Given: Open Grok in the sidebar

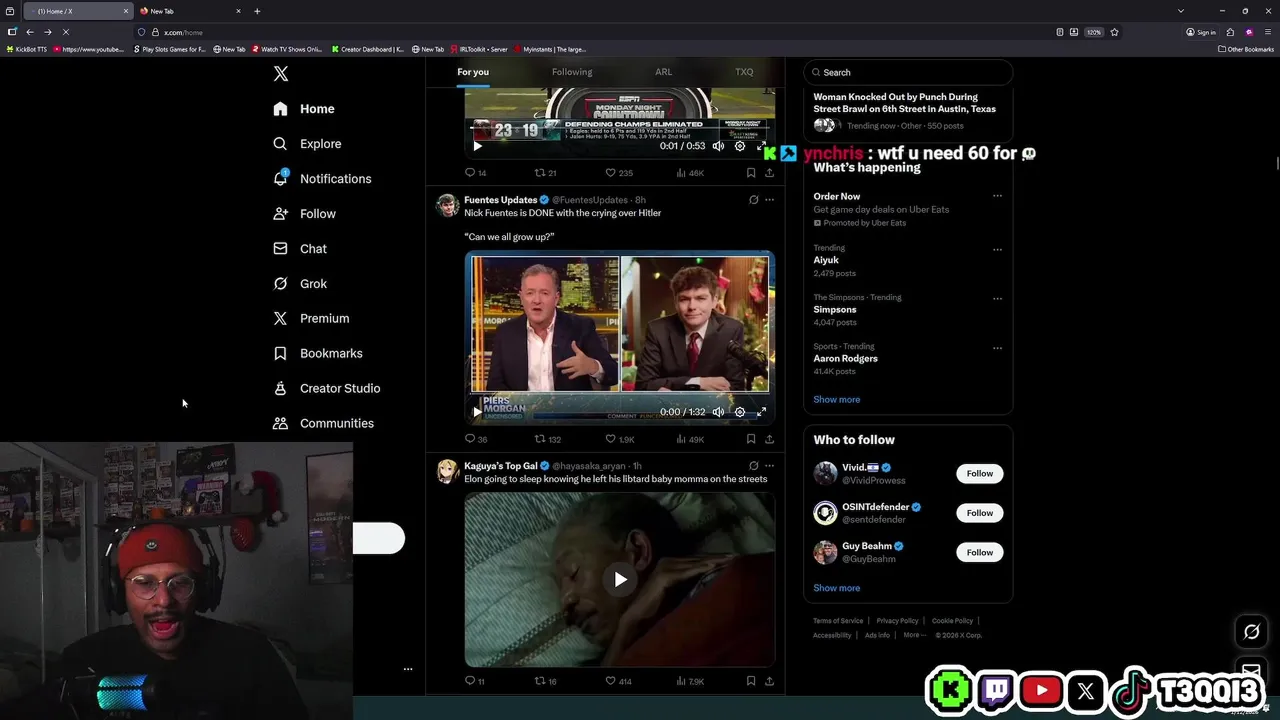Looking at the screenshot, I should click(300, 284).
